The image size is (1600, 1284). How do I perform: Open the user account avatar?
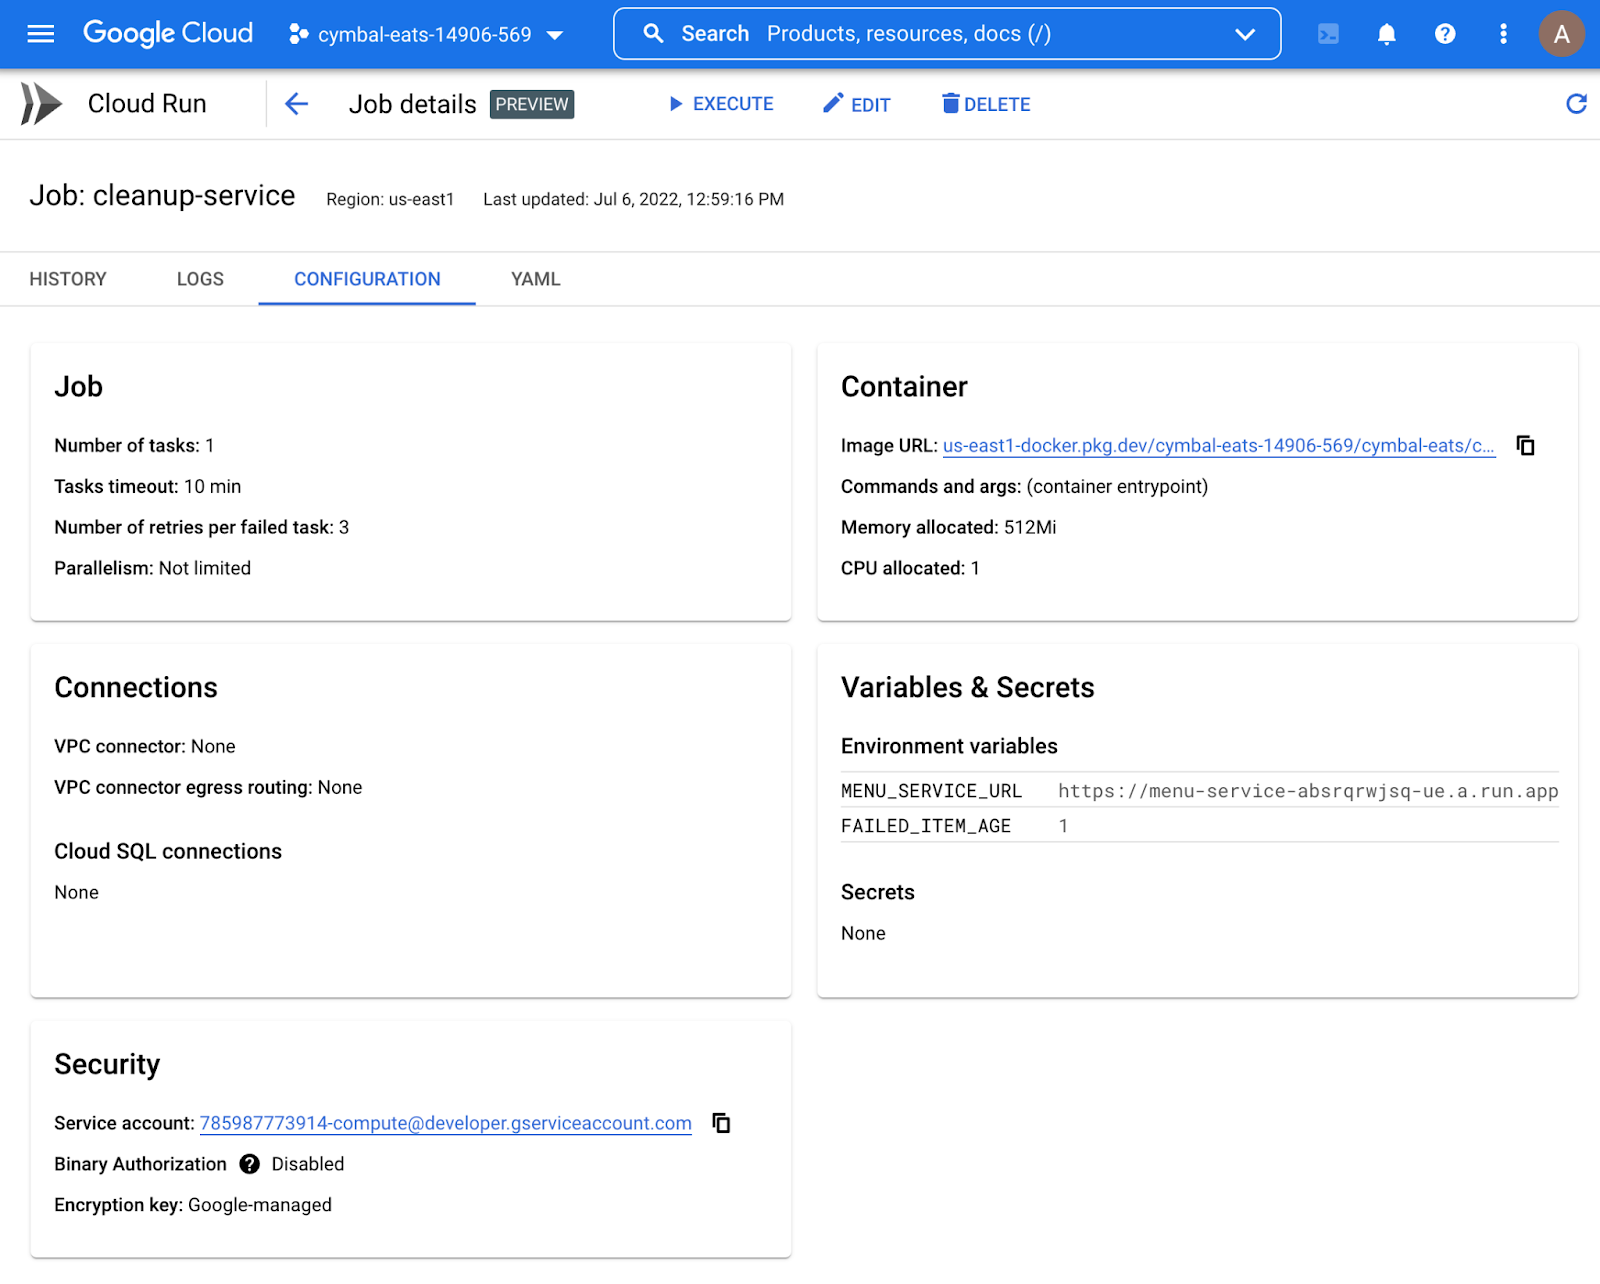tap(1561, 34)
